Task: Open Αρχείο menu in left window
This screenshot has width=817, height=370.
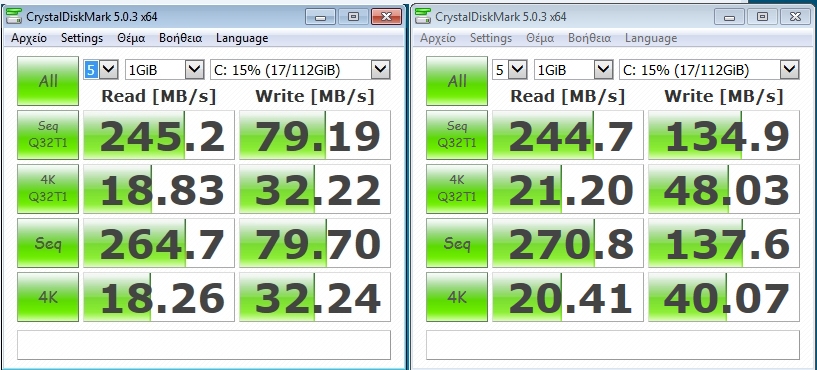Action: [29, 38]
